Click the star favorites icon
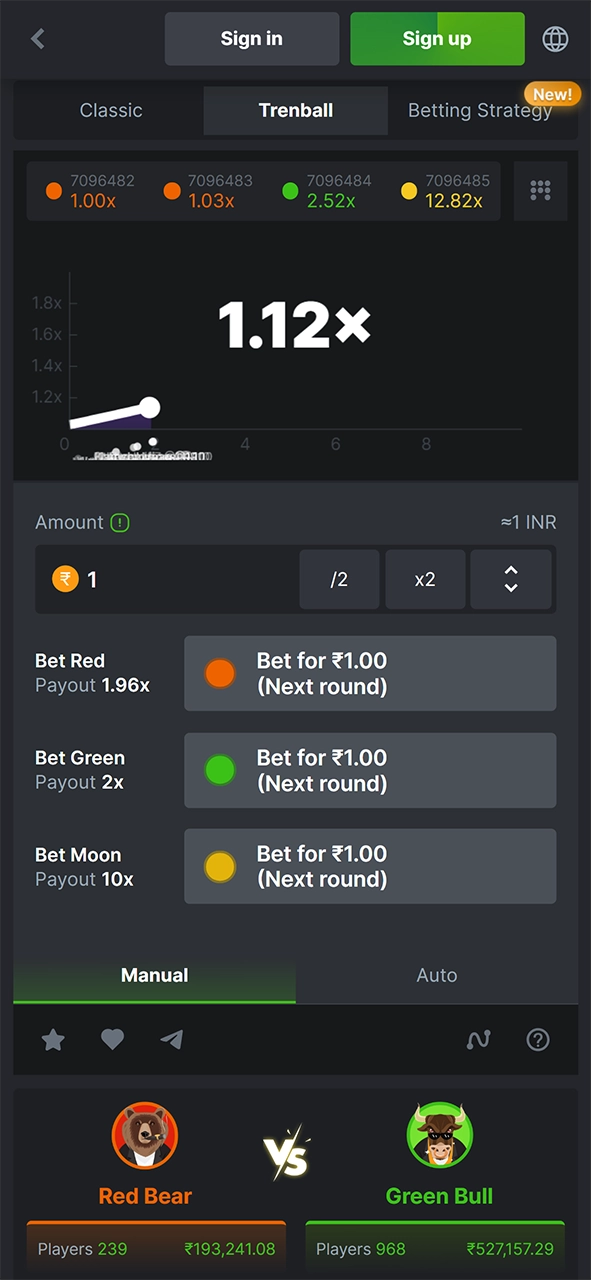The height and width of the screenshot is (1280, 591). (x=53, y=1040)
